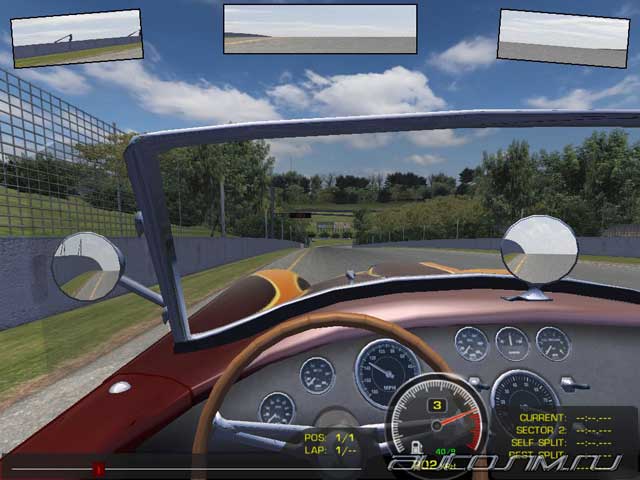This screenshot has height=480, width=640.
Task: Click the track progress bar at bottom
Action: coord(186,469)
